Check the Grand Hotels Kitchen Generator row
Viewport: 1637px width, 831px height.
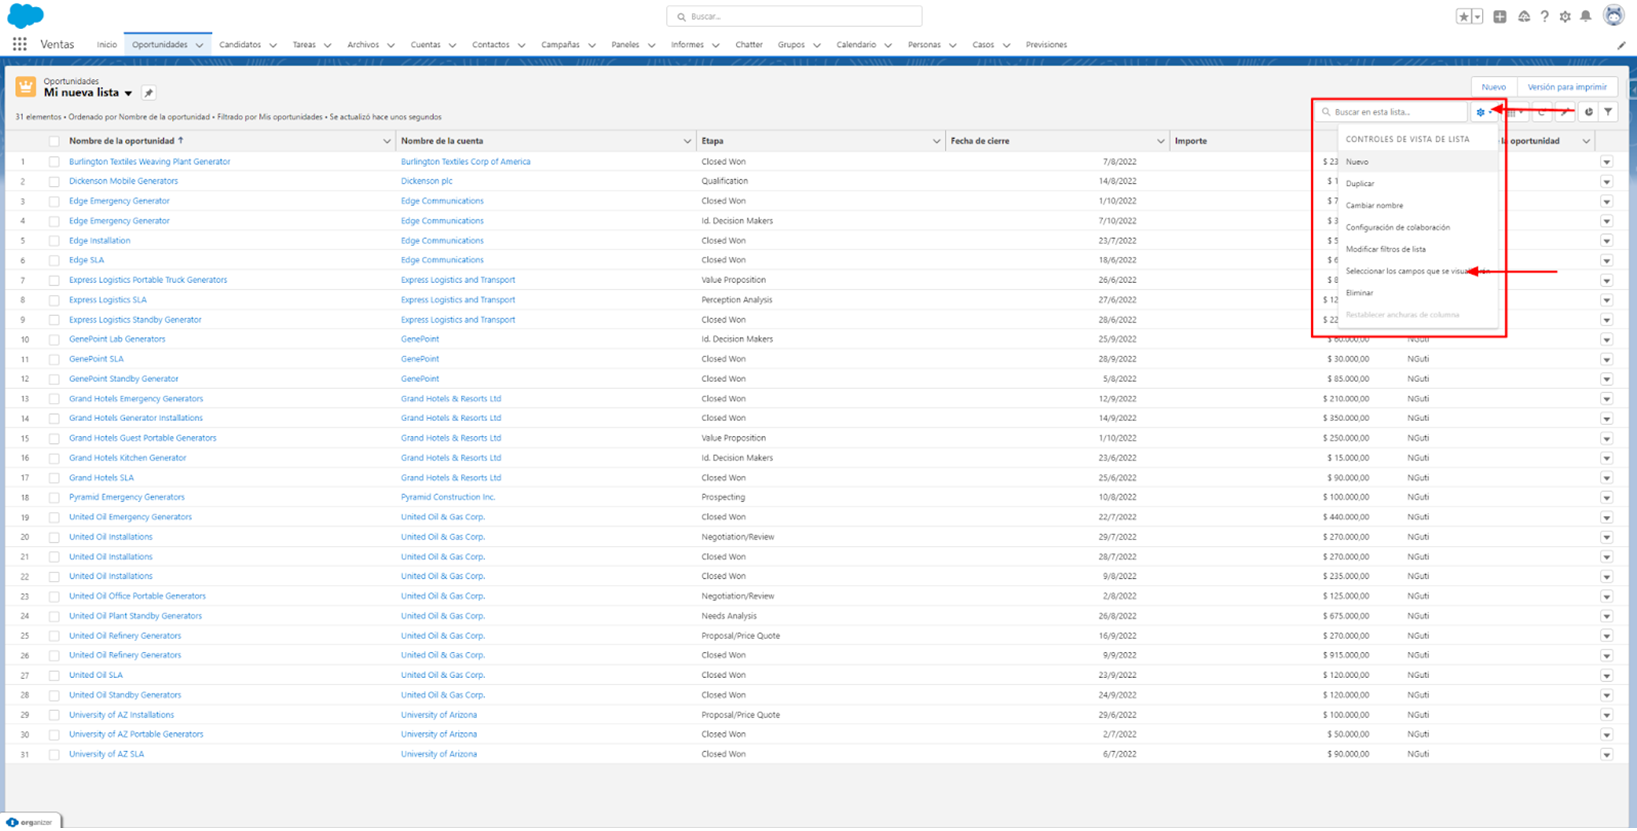(54, 458)
